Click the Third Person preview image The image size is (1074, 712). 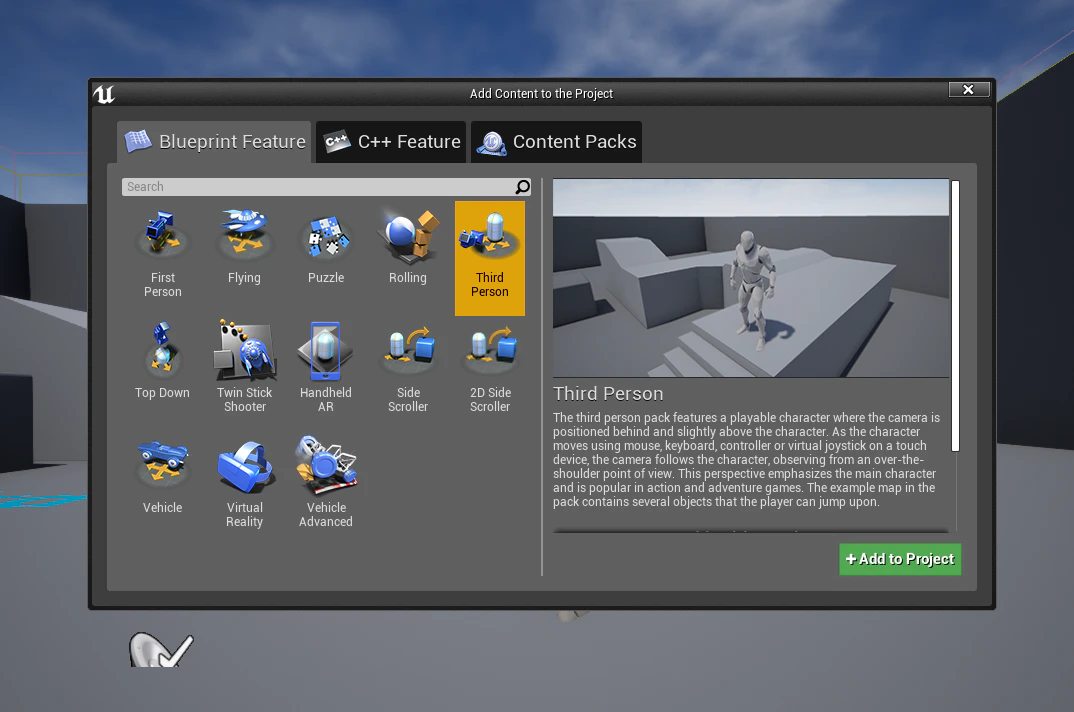click(x=751, y=278)
